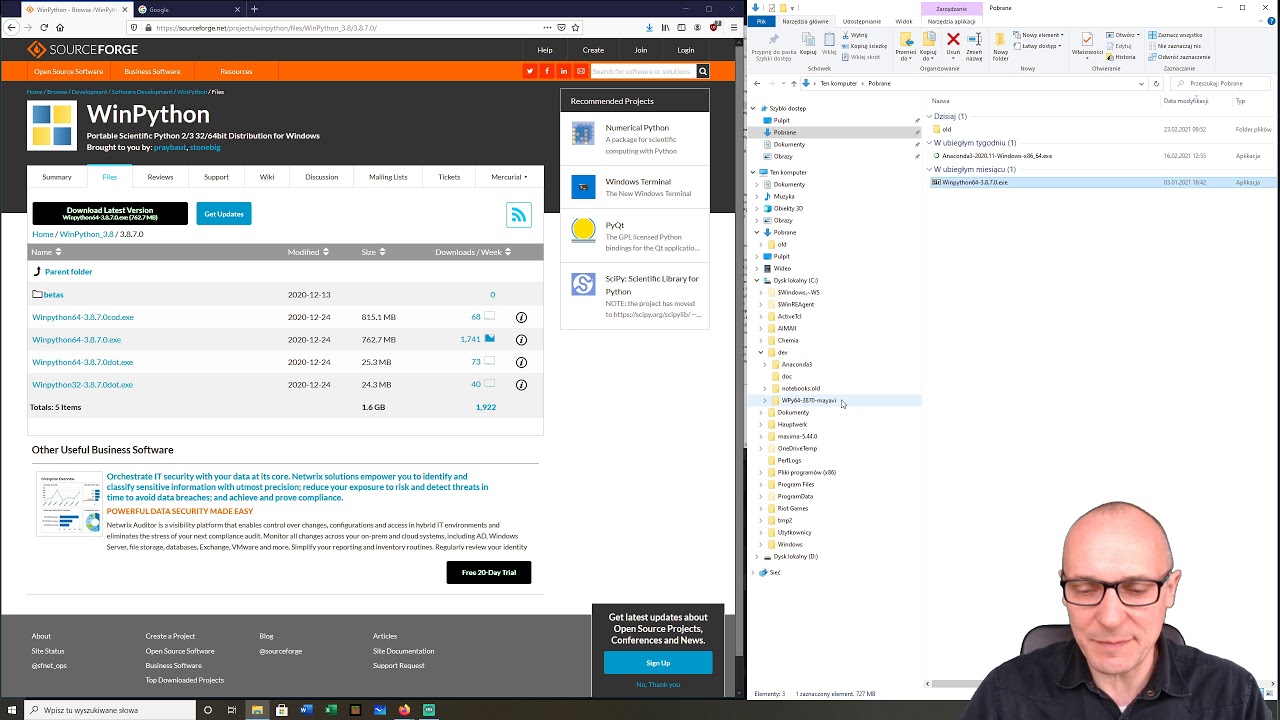Open the Parent folder link
This screenshot has width=1280, height=720.
pos(68,272)
